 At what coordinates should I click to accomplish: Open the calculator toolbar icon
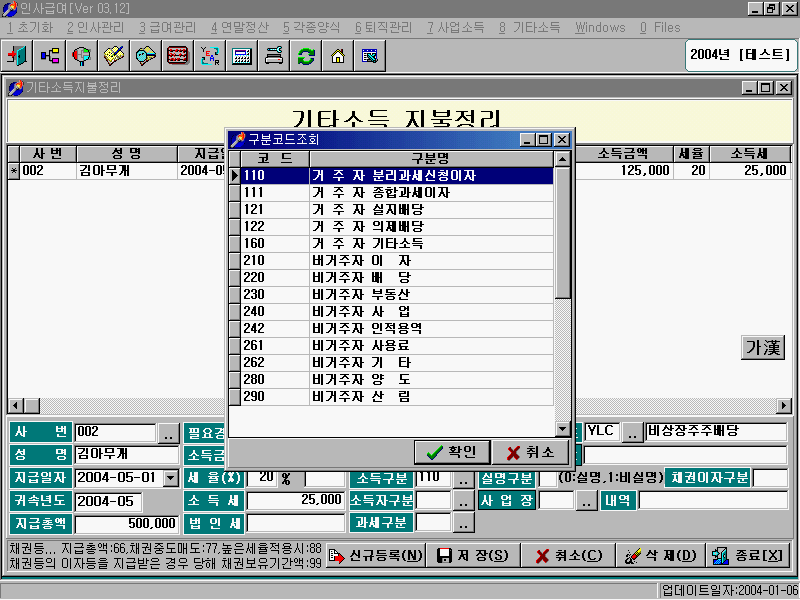point(242,55)
